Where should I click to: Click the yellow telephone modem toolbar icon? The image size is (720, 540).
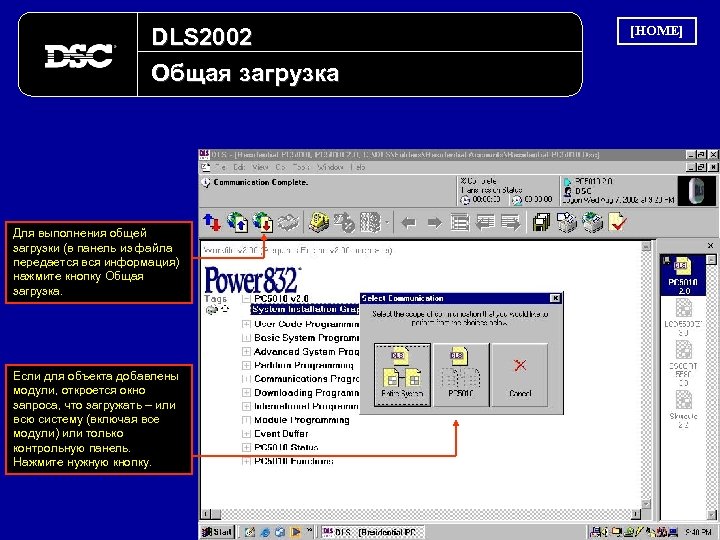coord(319,223)
